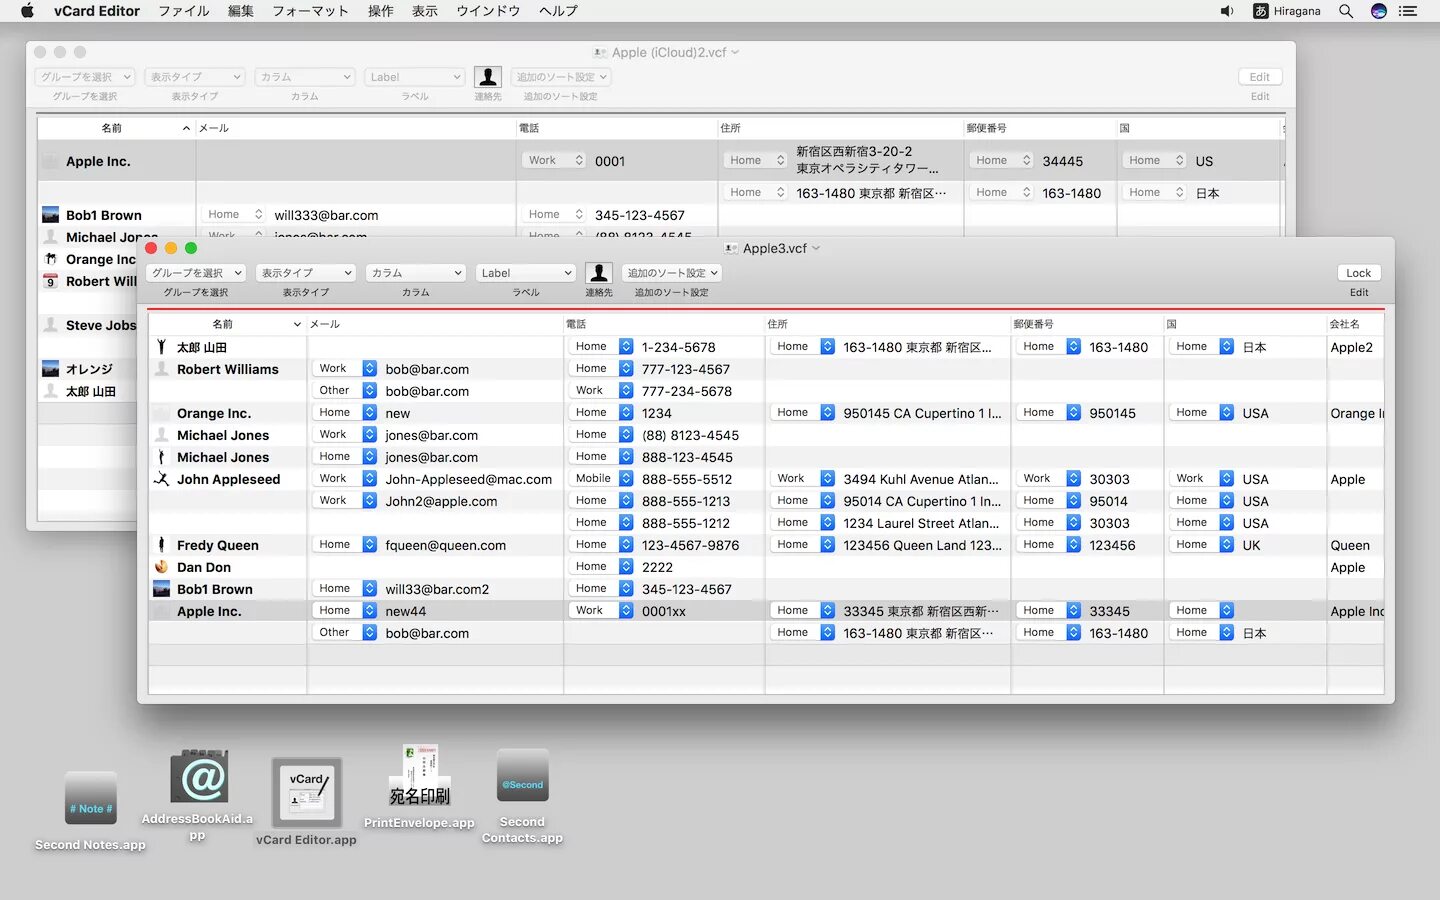Image resolution: width=1440 pixels, height=900 pixels.
Task: Open the ウインドウ menu
Action: [488, 11]
